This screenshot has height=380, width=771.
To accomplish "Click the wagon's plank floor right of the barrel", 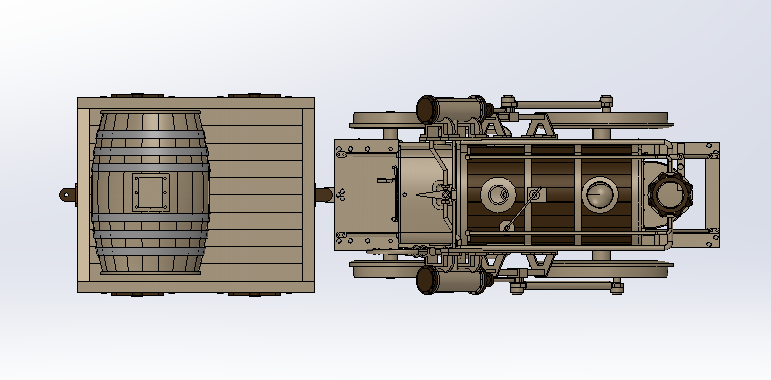I will pyautogui.click(x=256, y=195).
